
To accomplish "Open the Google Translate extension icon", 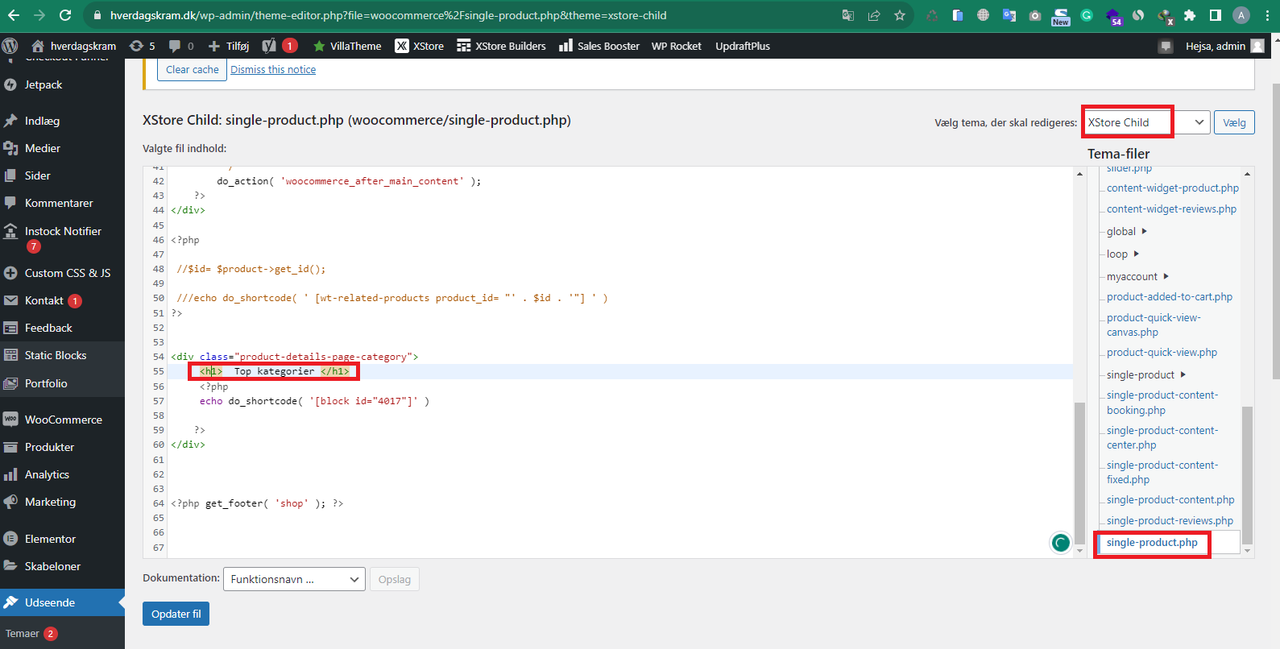I will (1008, 16).
